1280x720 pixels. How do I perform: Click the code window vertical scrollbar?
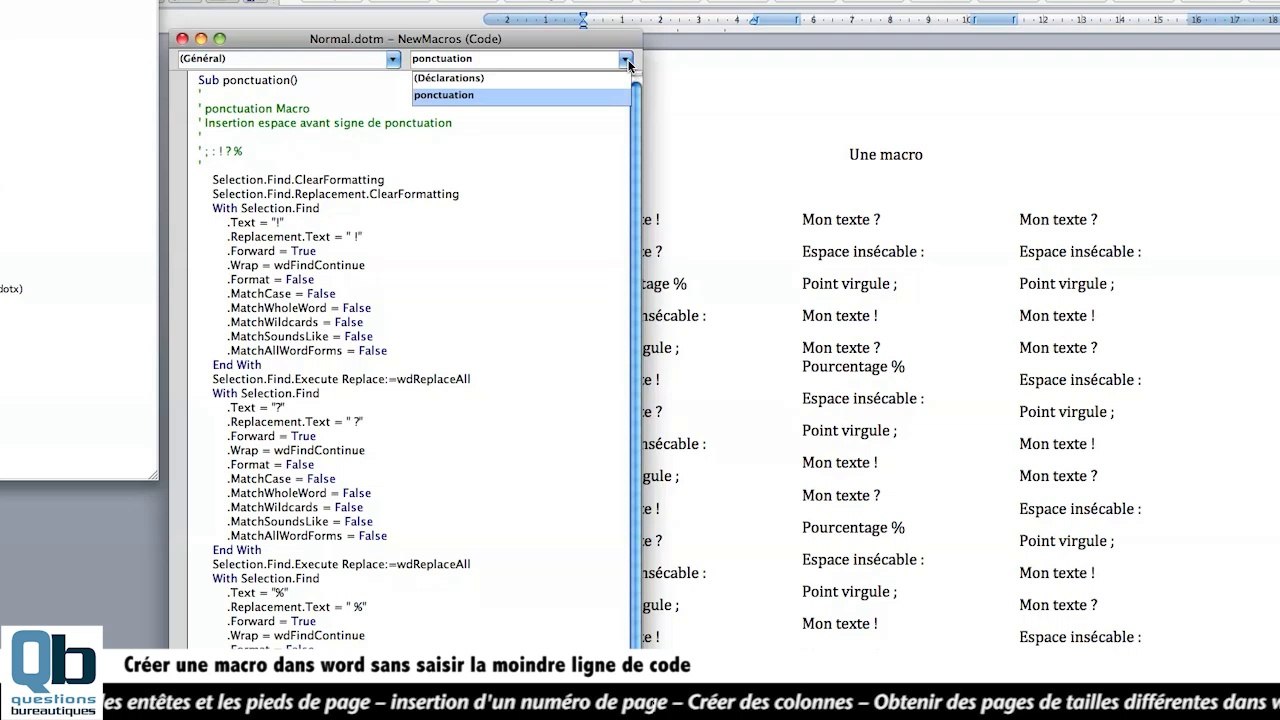[636, 360]
